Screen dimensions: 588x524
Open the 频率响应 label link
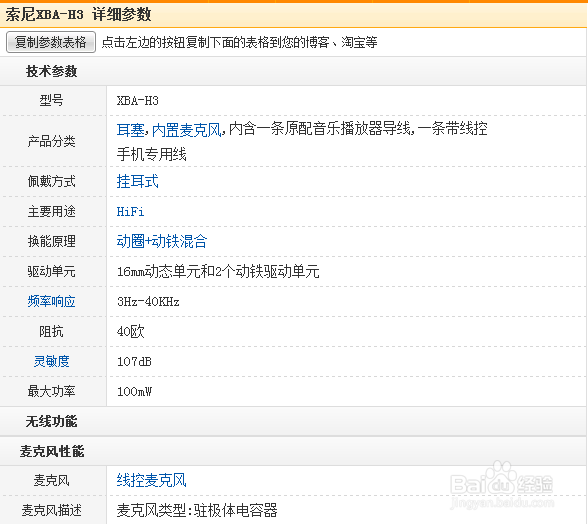(x=51, y=301)
